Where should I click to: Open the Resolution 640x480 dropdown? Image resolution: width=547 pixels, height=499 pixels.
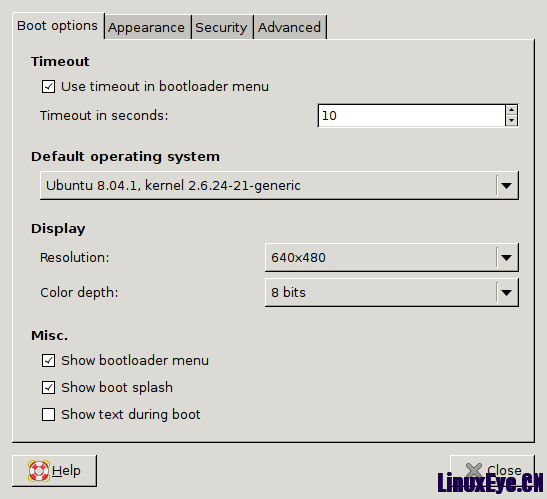[x=391, y=258]
